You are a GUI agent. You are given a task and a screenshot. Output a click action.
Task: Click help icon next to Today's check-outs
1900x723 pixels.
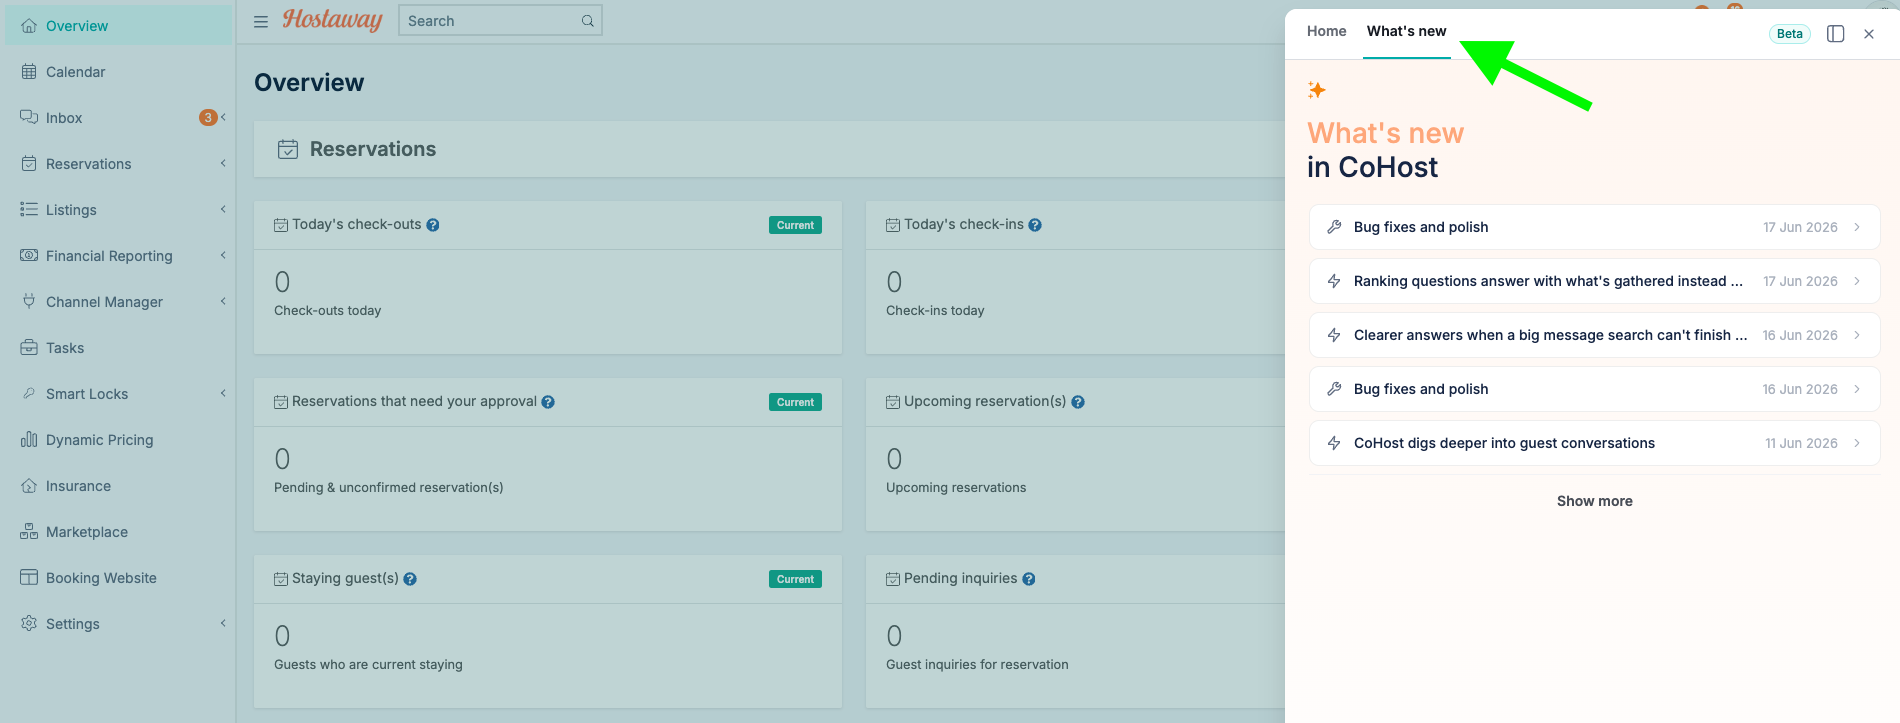tap(433, 225)
